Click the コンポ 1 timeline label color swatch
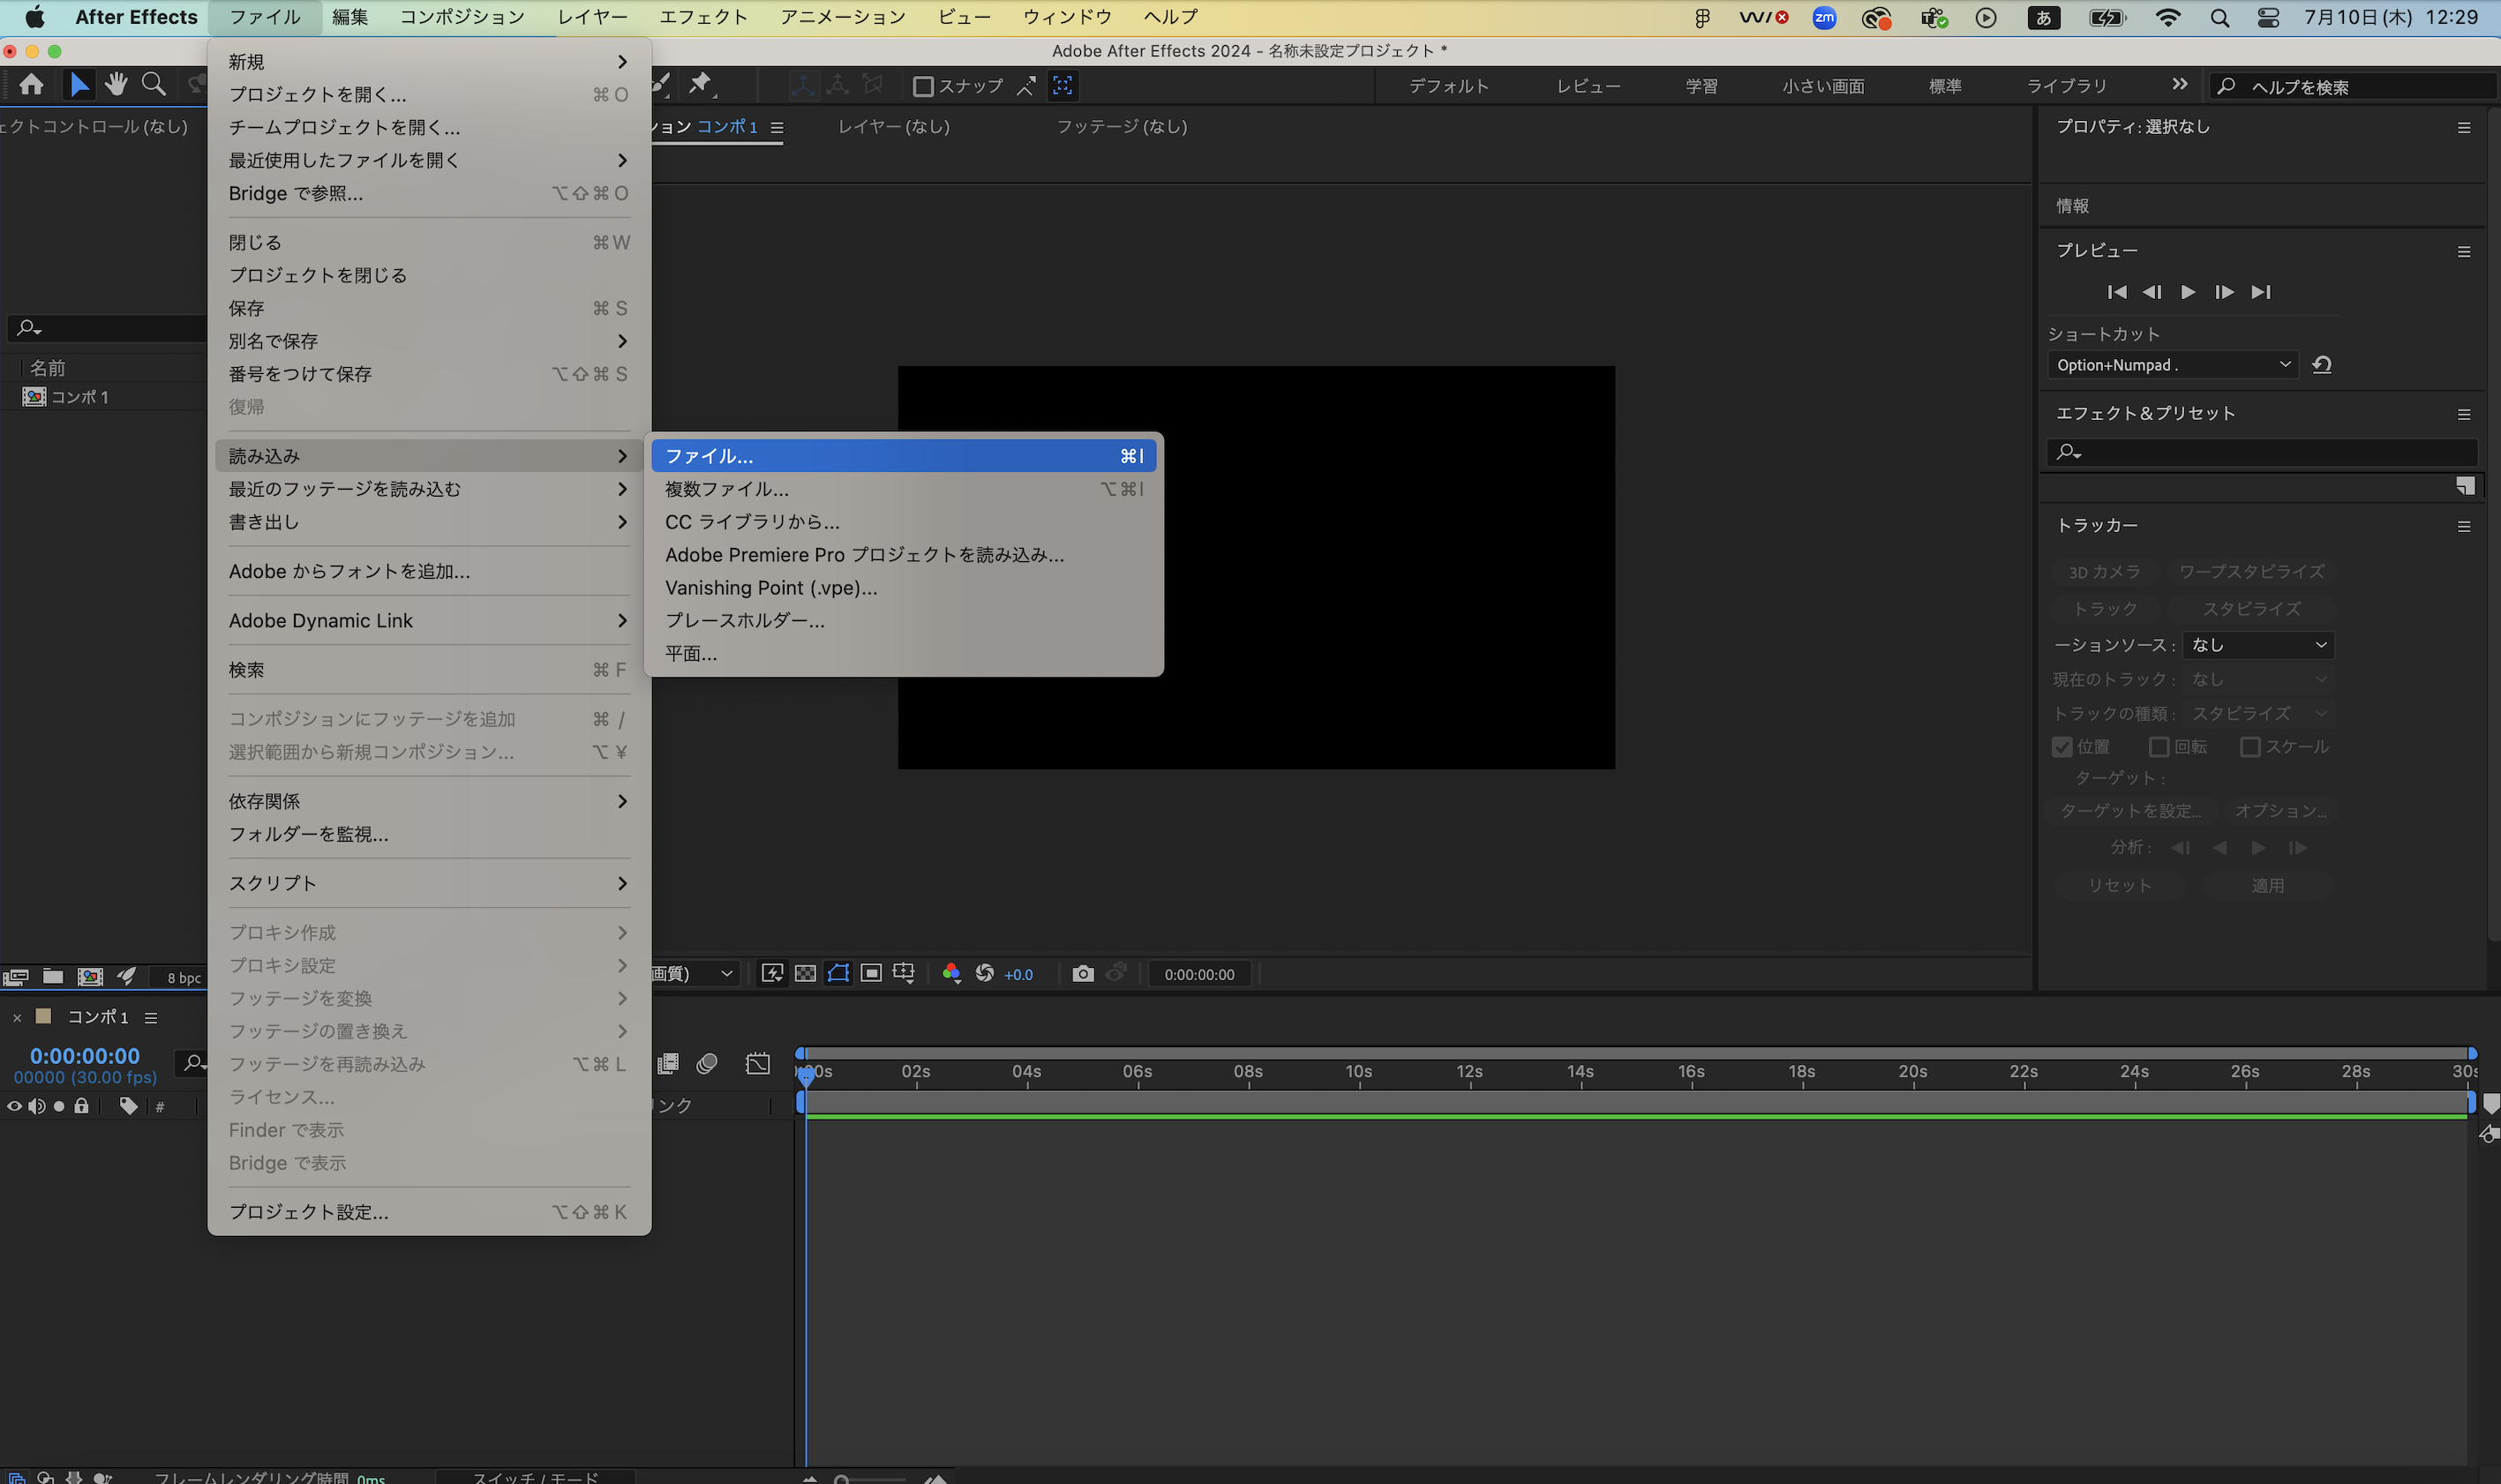Image resolution: width=2501 pixels, height=1484 pixels. 43,1016
